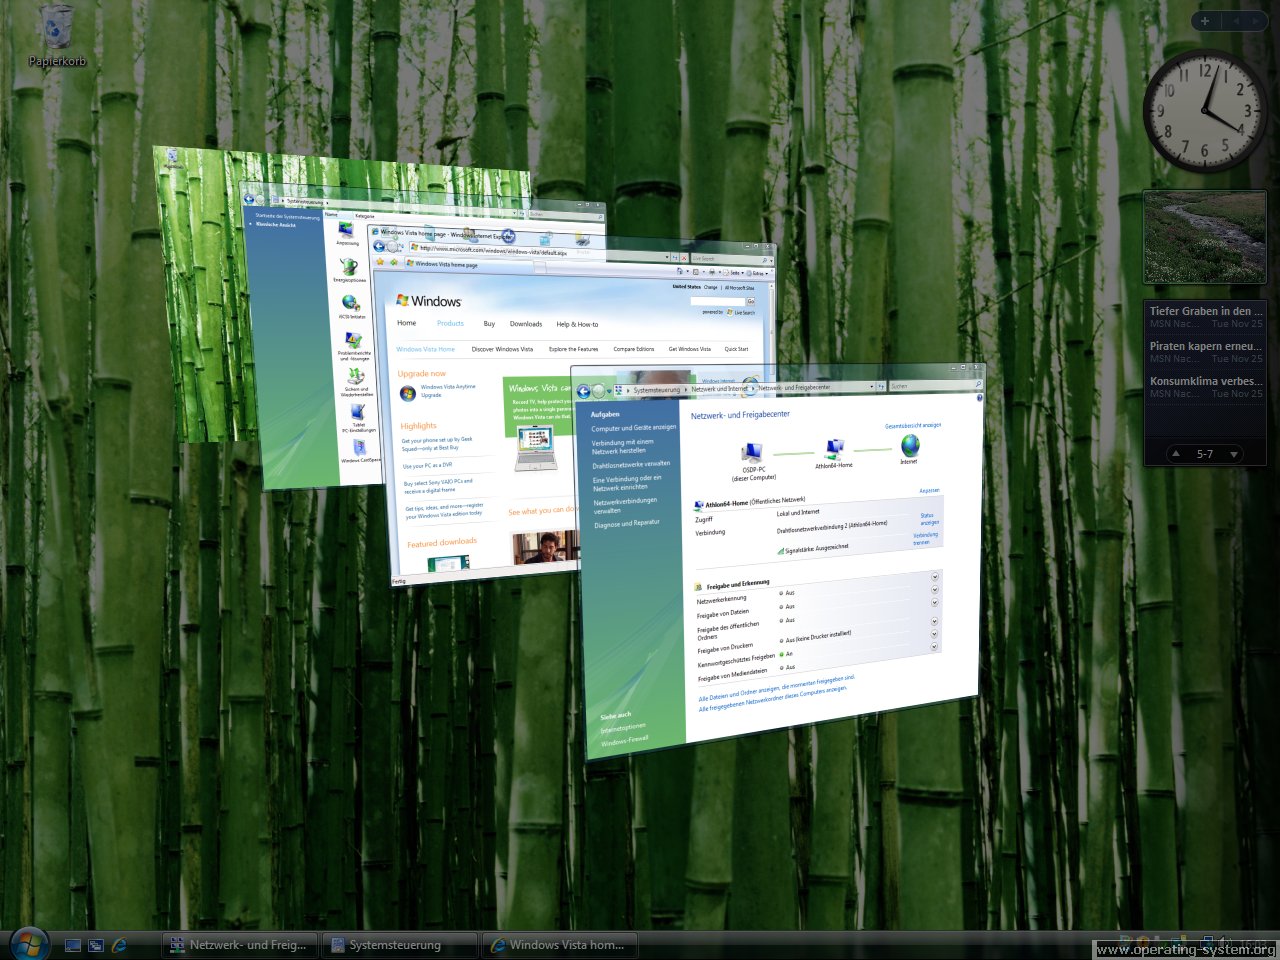The width and height of the screenshot is (1280, 960).
Task: Open headline Piraten kapern erneu...
Action: click(1206, 346)
